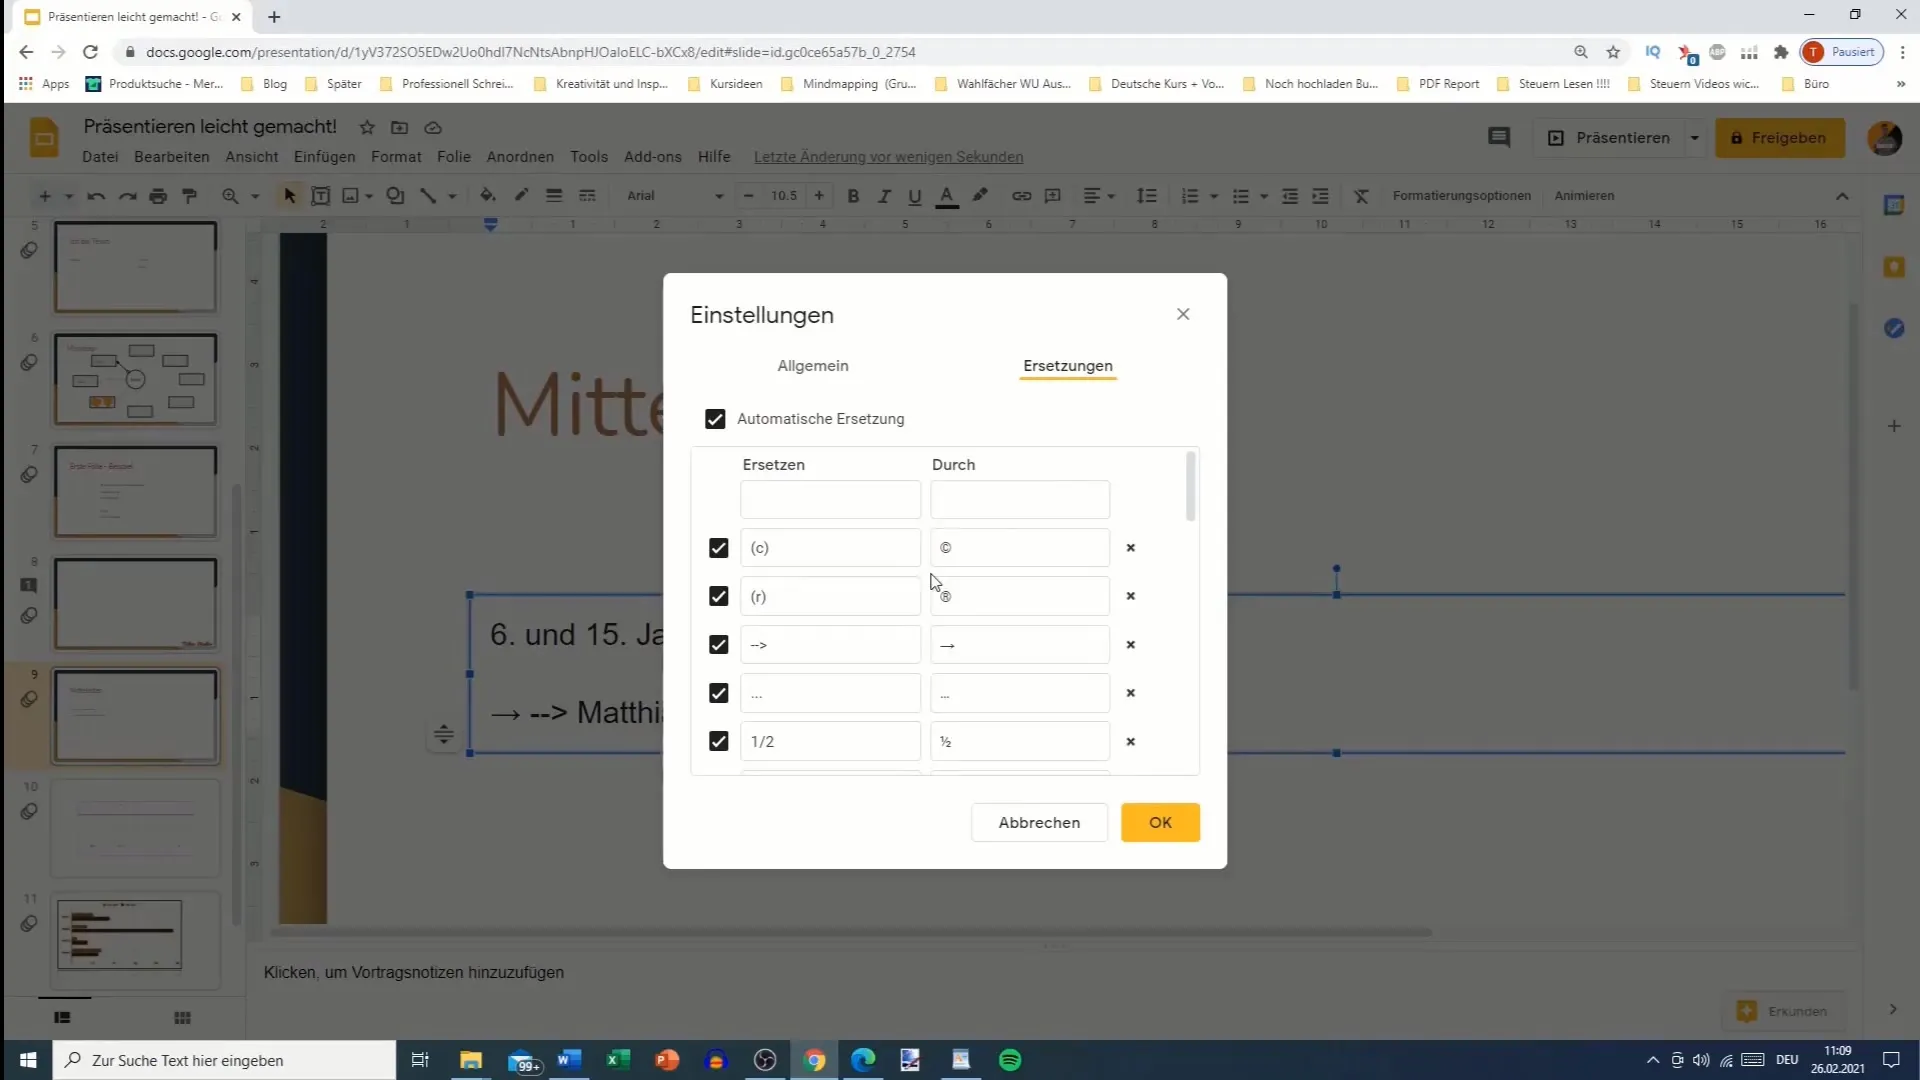This screenshot has width=1920, height=1080.
Task: Click the Increase indent icon
Action: pos(1321,196)
